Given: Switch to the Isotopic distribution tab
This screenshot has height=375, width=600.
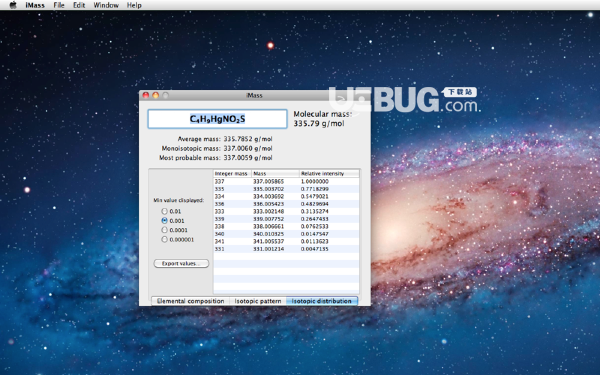Looking at the screenshot, I should click(321, 301).
